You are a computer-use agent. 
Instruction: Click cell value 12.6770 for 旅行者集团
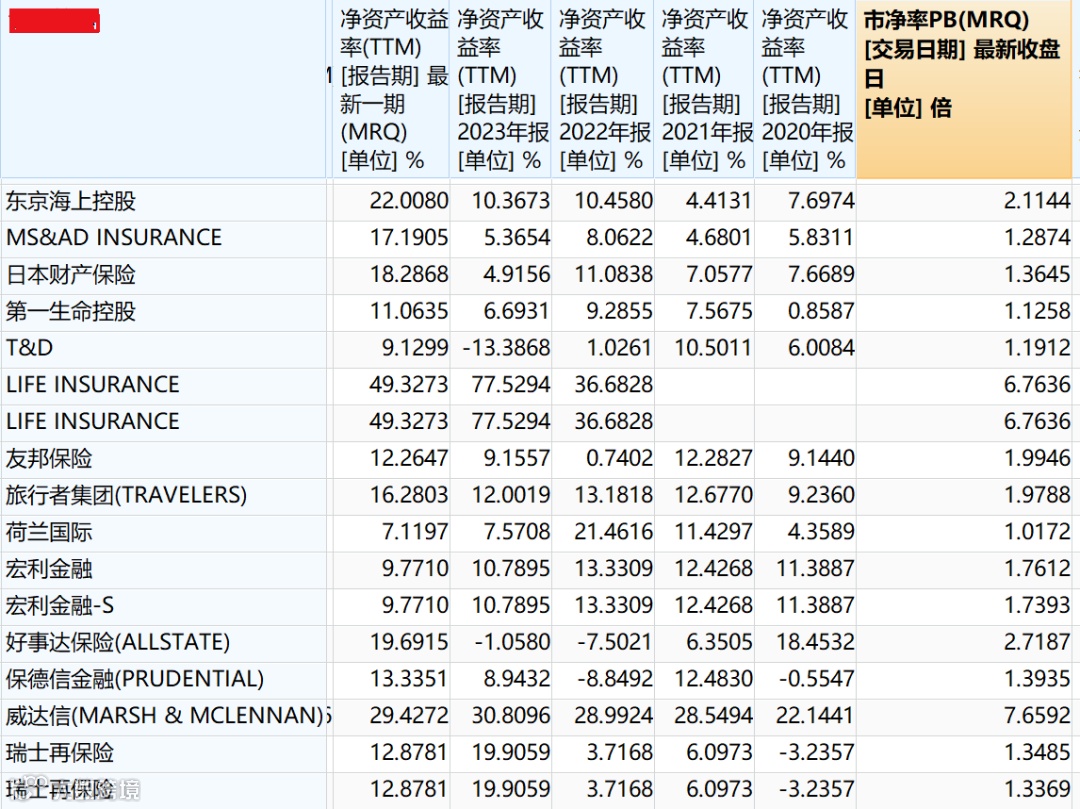click(x=714, y=495)
